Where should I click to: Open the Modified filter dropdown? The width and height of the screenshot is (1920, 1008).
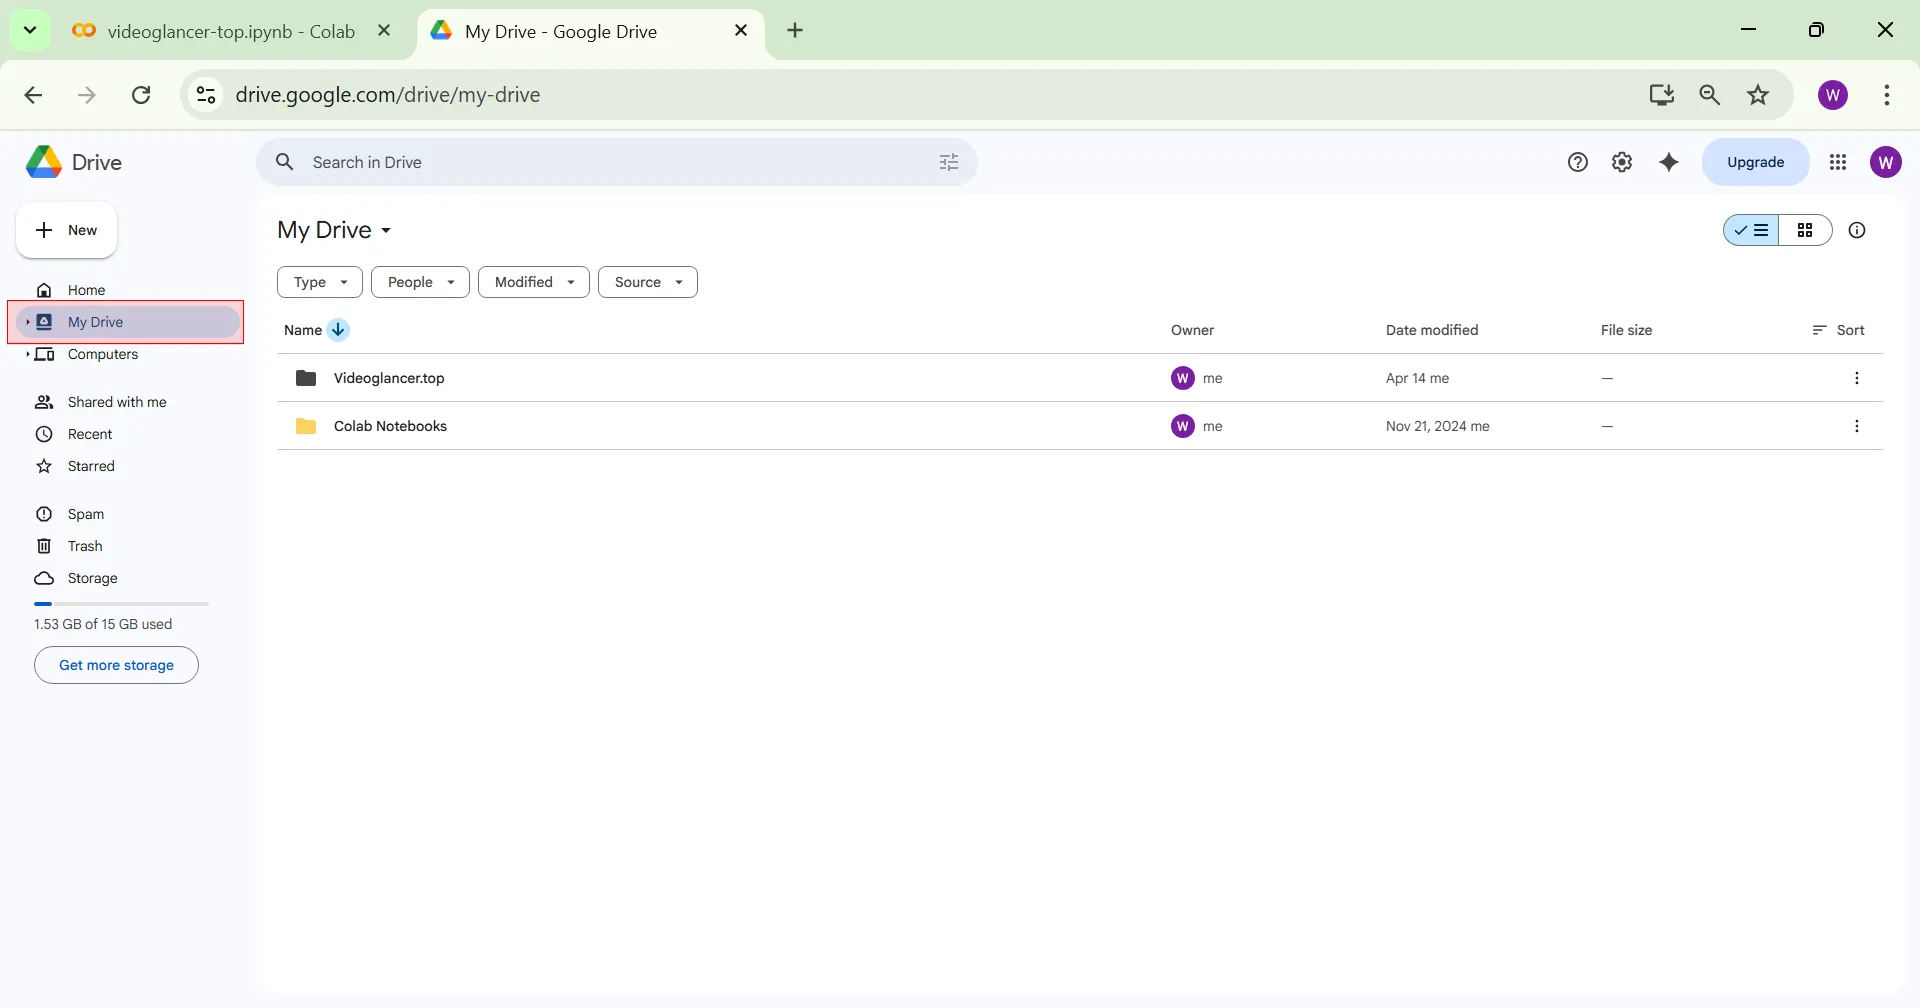point(534,282)
